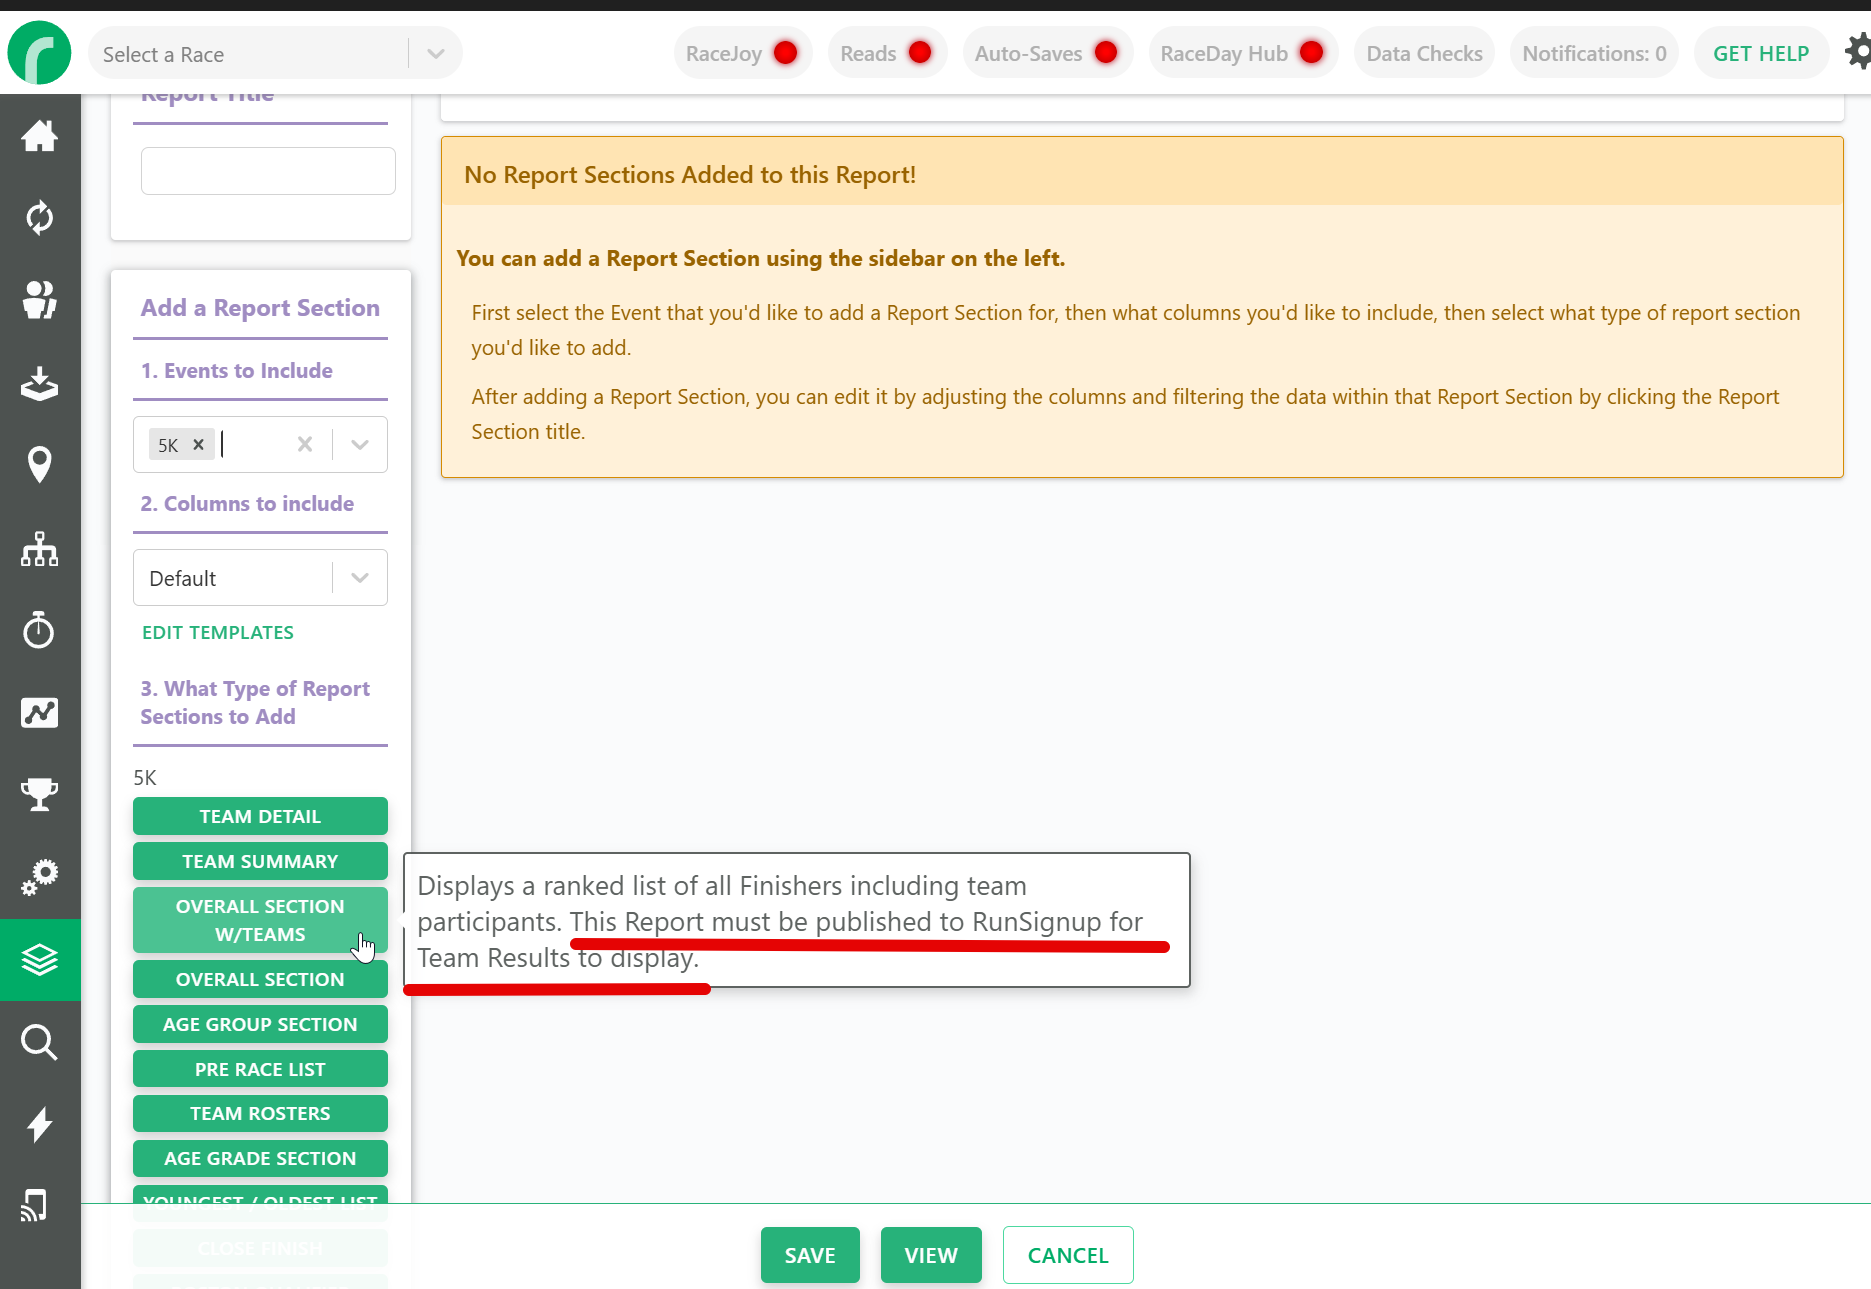This screenshot has height=1289, width=1871.
Task: Open the stopwatch timing sidebar icon
Action: pos(40,630)
